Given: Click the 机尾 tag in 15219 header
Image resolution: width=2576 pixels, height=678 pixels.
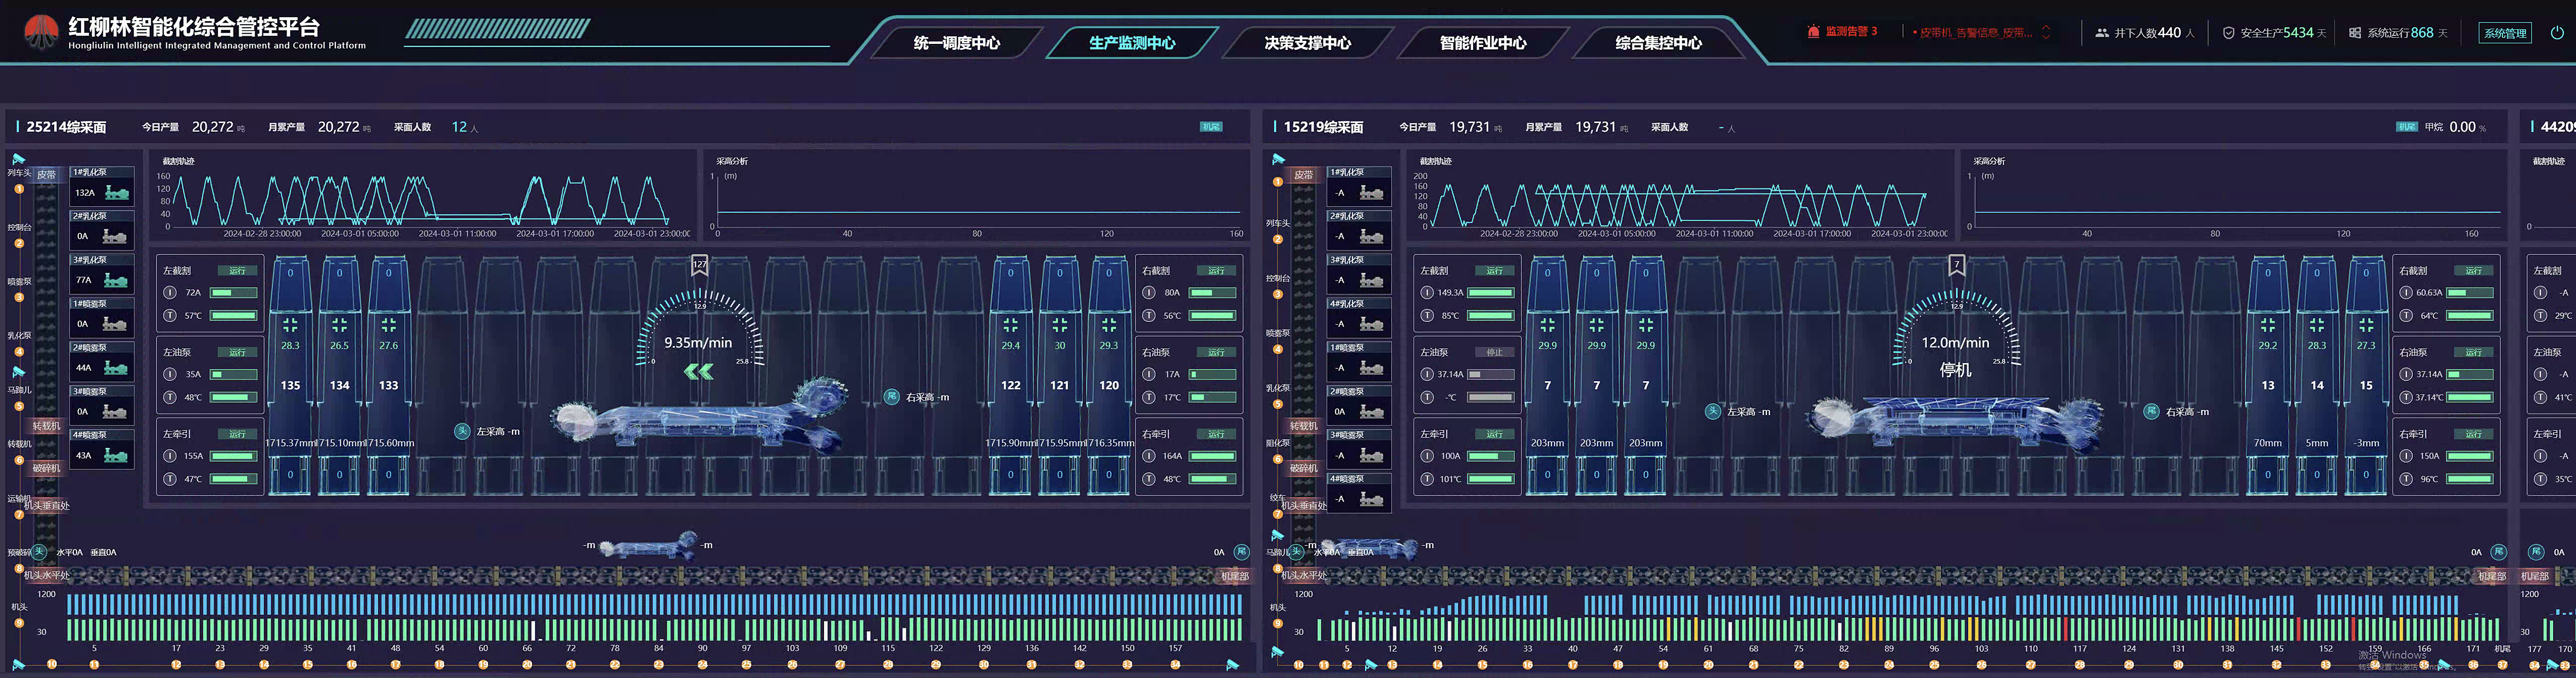Looking at the screenshot, I should (2407, 127).
